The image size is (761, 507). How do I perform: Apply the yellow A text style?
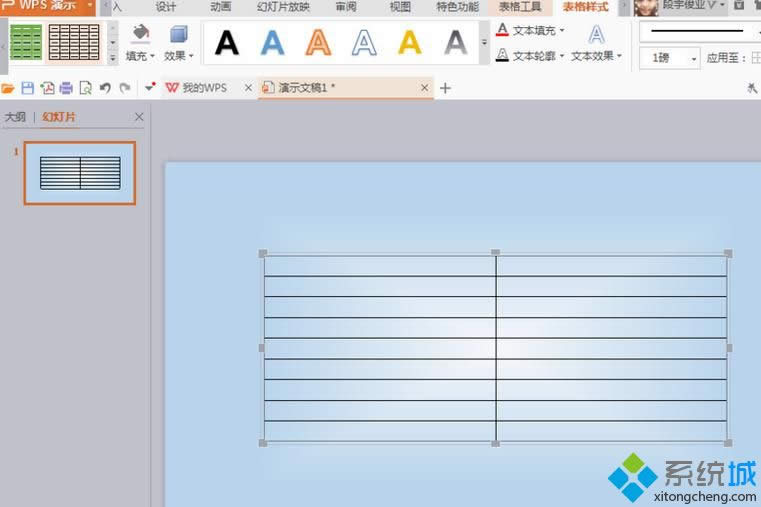pos(410,43)
